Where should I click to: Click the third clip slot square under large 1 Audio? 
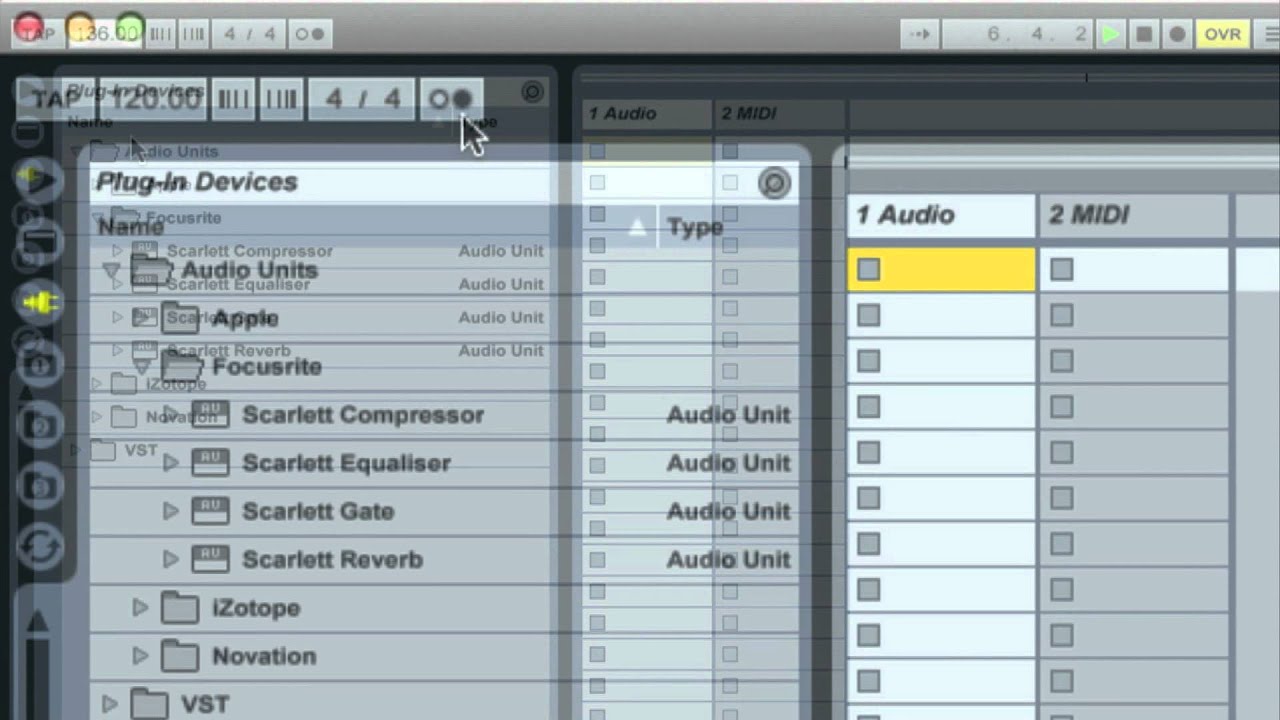868,362
